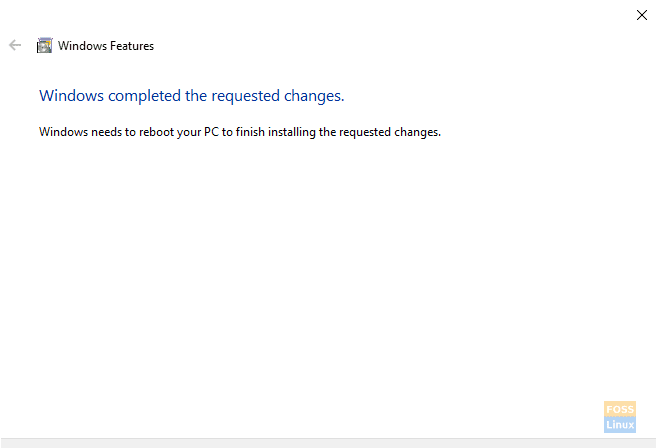Click the 'Windows completed the requested changes' heading

point(192,96)
